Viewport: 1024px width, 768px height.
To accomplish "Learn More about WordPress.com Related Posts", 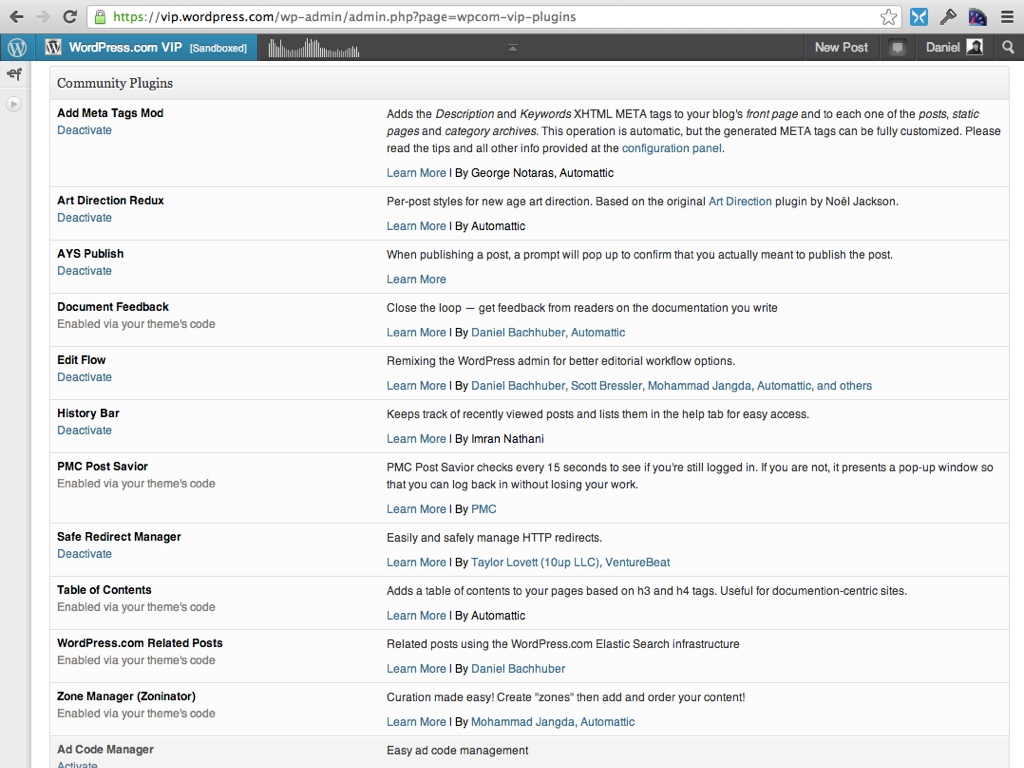I will (416, 669).
